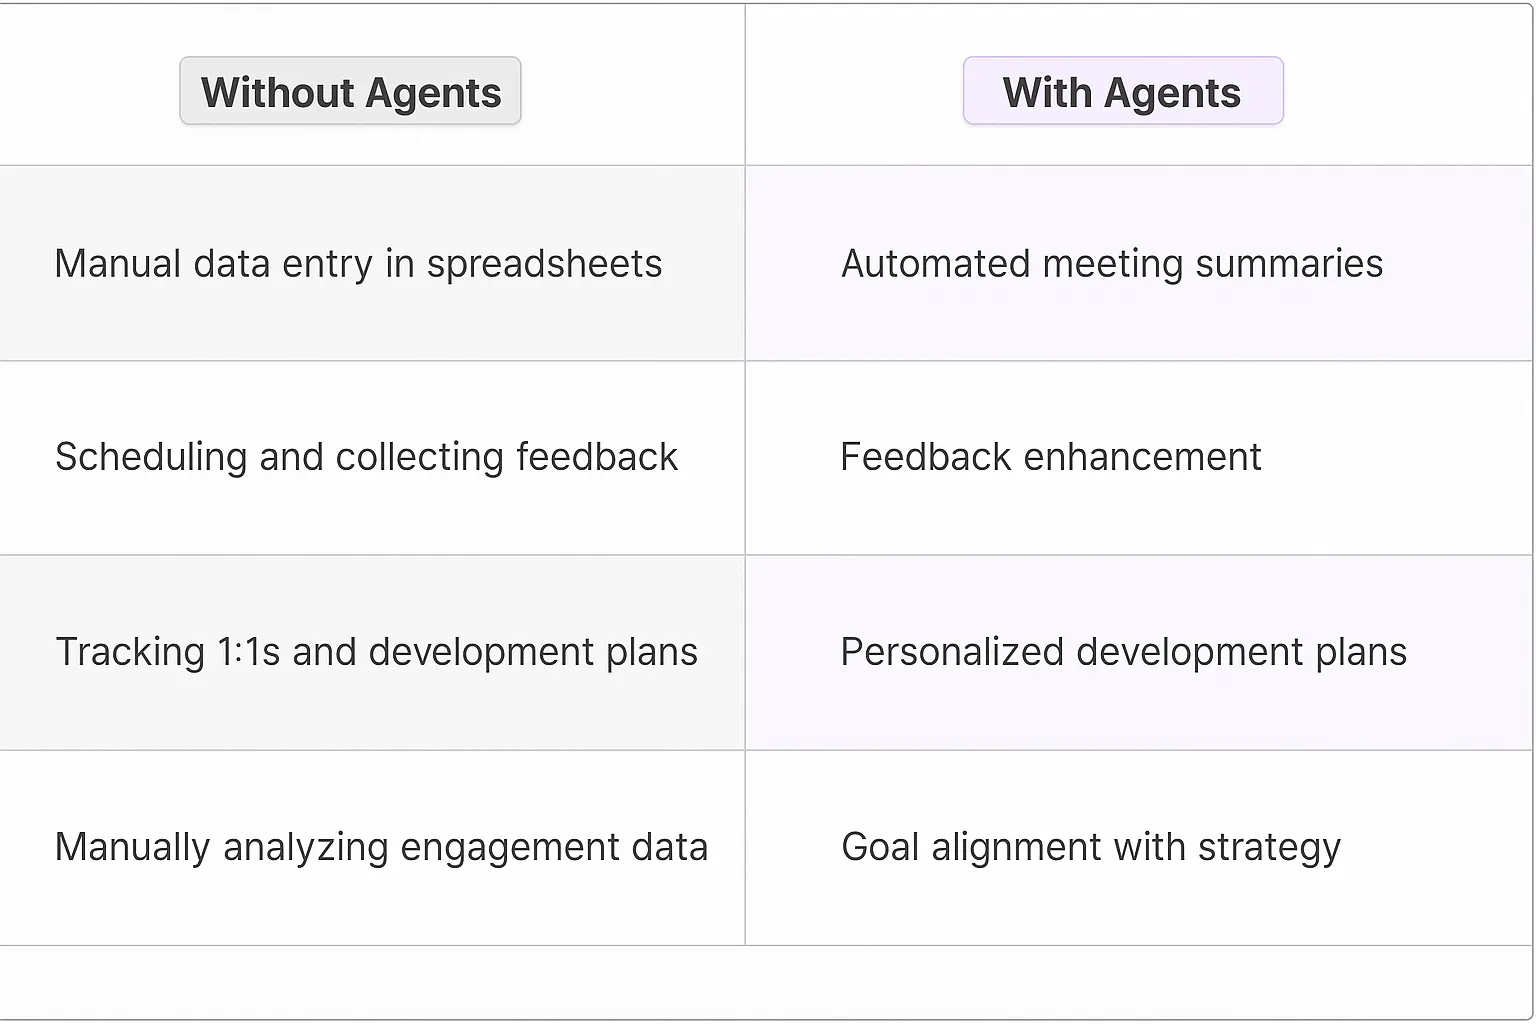Click Goal alignment with strategy text
1536x1024 pixels.
1090,847
